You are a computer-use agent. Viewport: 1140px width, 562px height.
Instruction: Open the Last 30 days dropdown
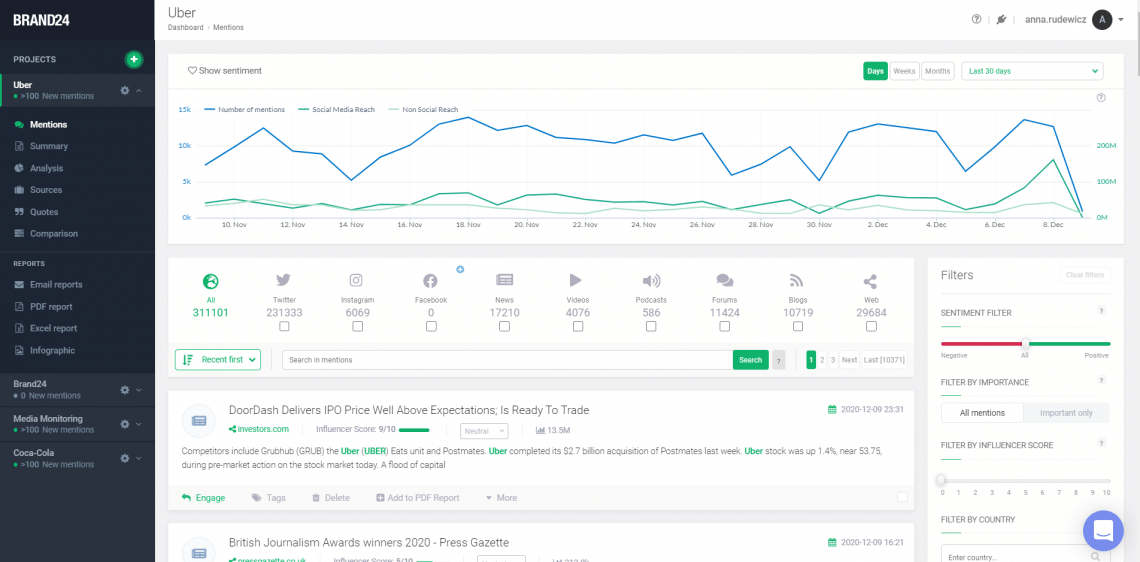click(x=1032, y=71)
